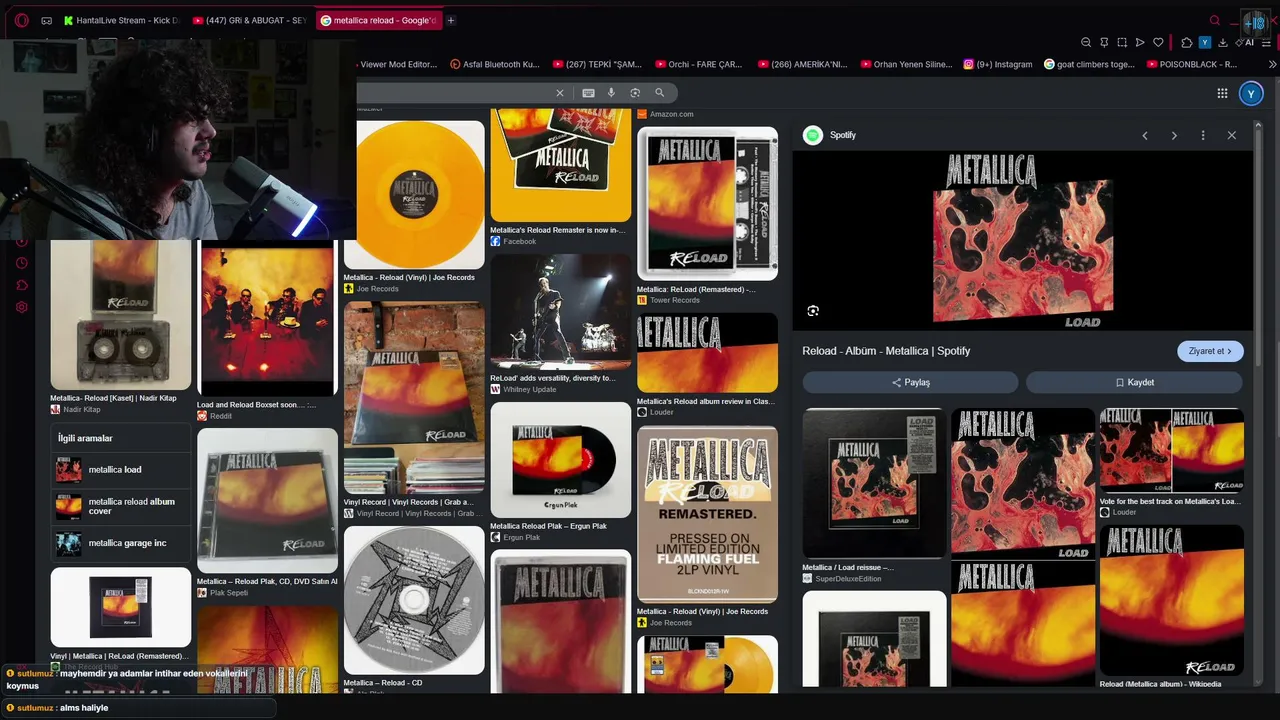Open the downloads icon in toolbar
The width and height of the screenshot is (1280, 720).
pos(1223,42)
